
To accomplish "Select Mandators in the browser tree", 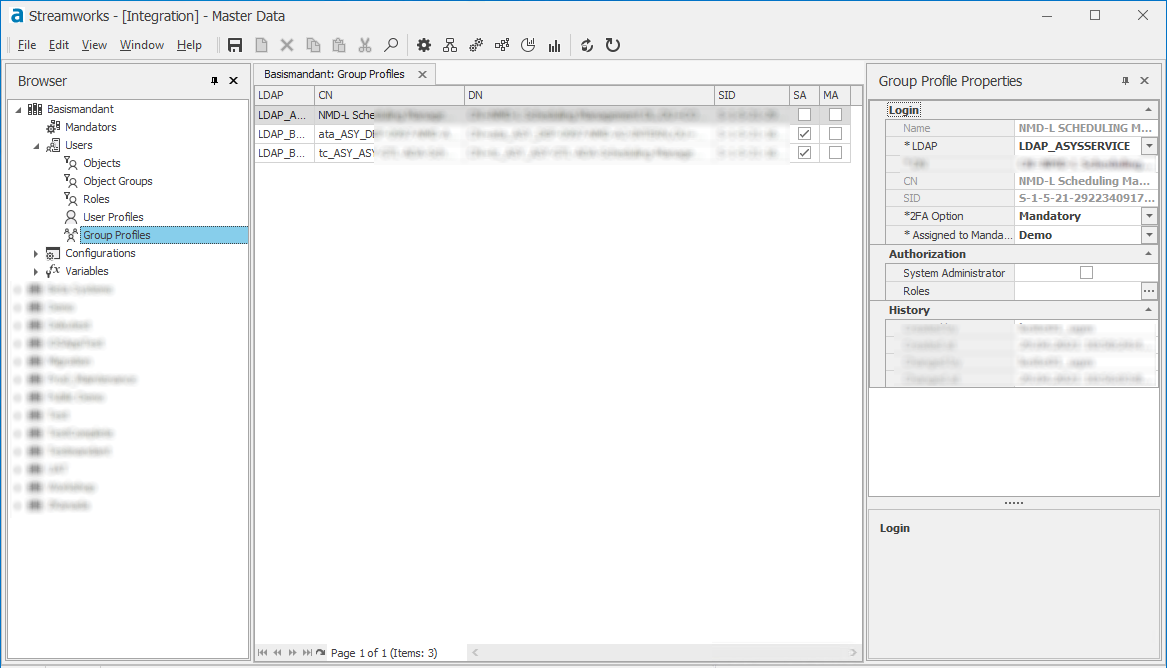I will click(91, 127).
